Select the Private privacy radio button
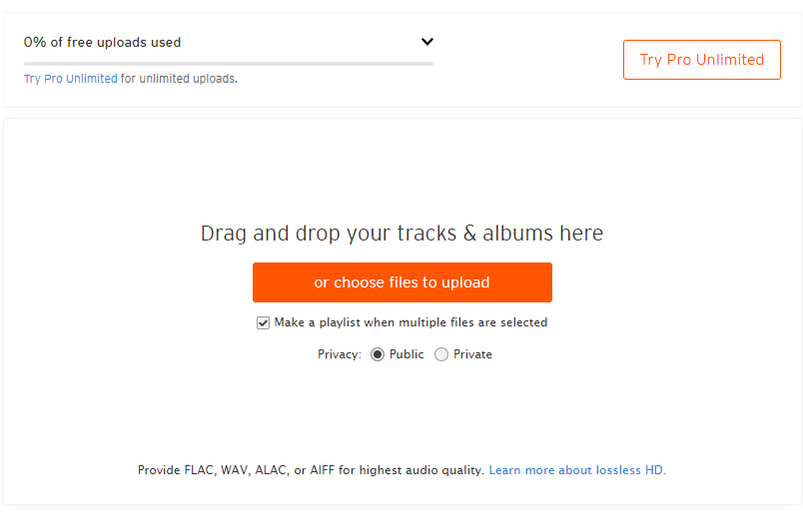Image resolution: width=803 pixels, height=516 pixels. (441, 355)
